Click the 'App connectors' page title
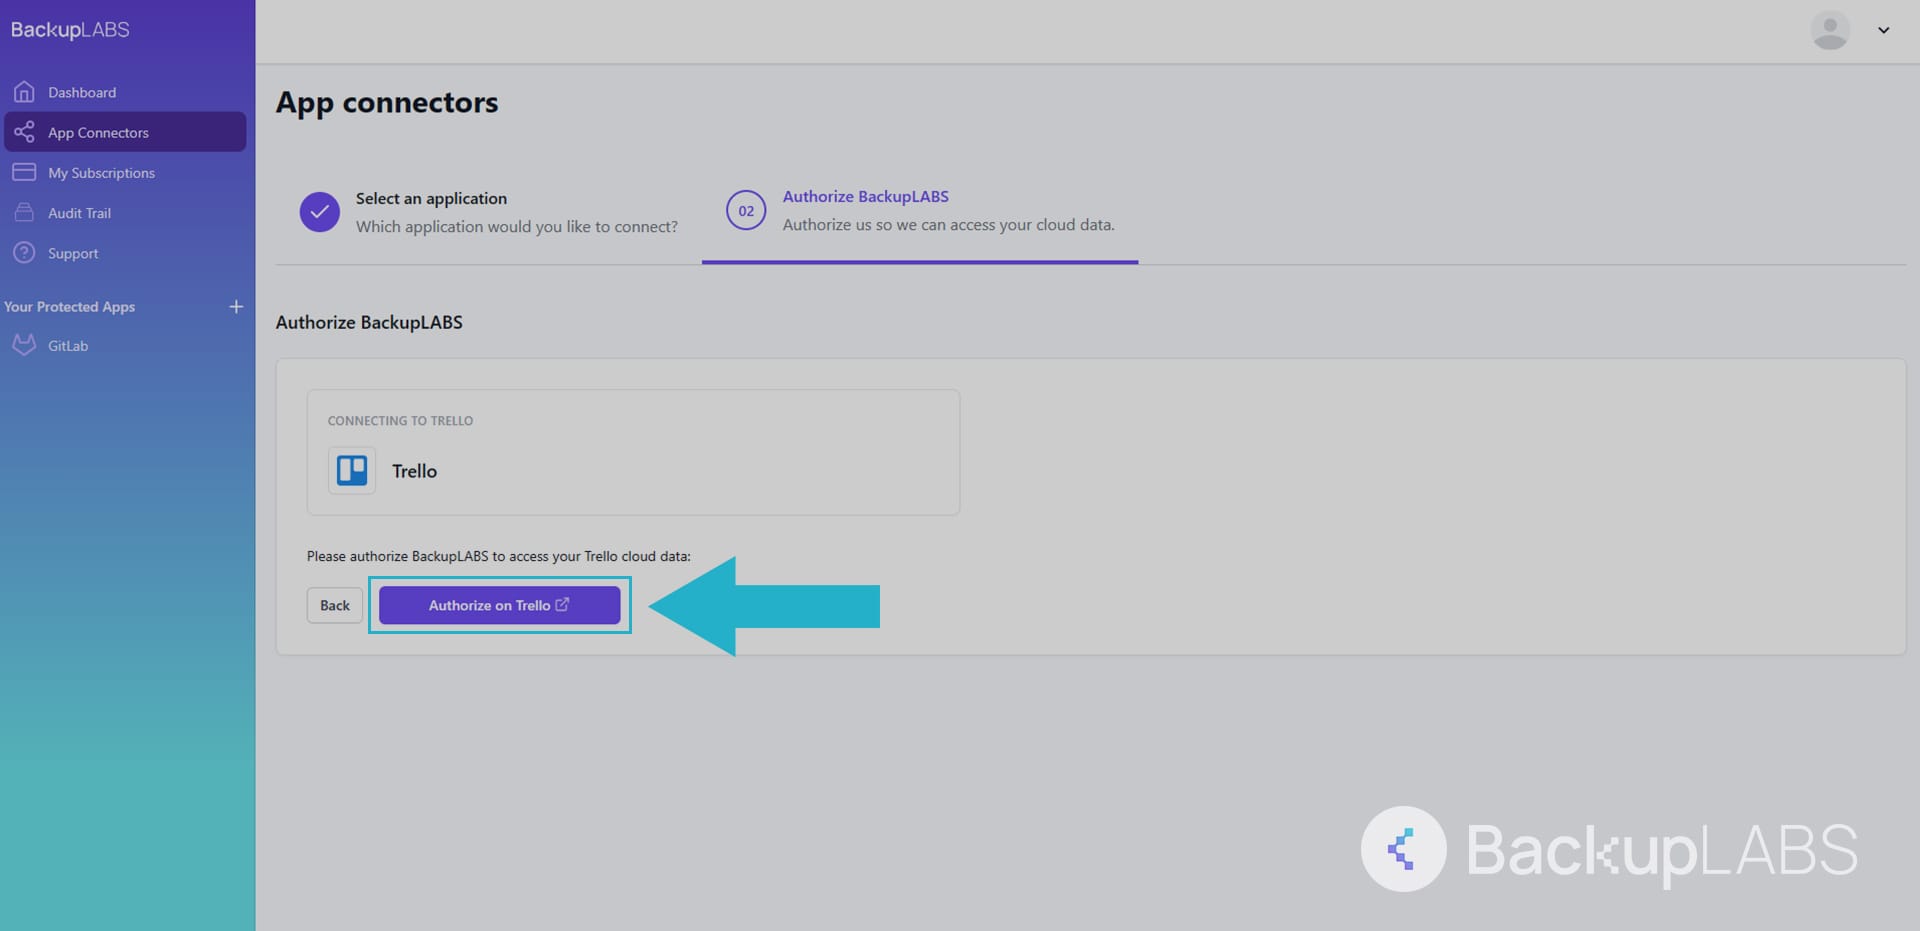 [387, 102]
